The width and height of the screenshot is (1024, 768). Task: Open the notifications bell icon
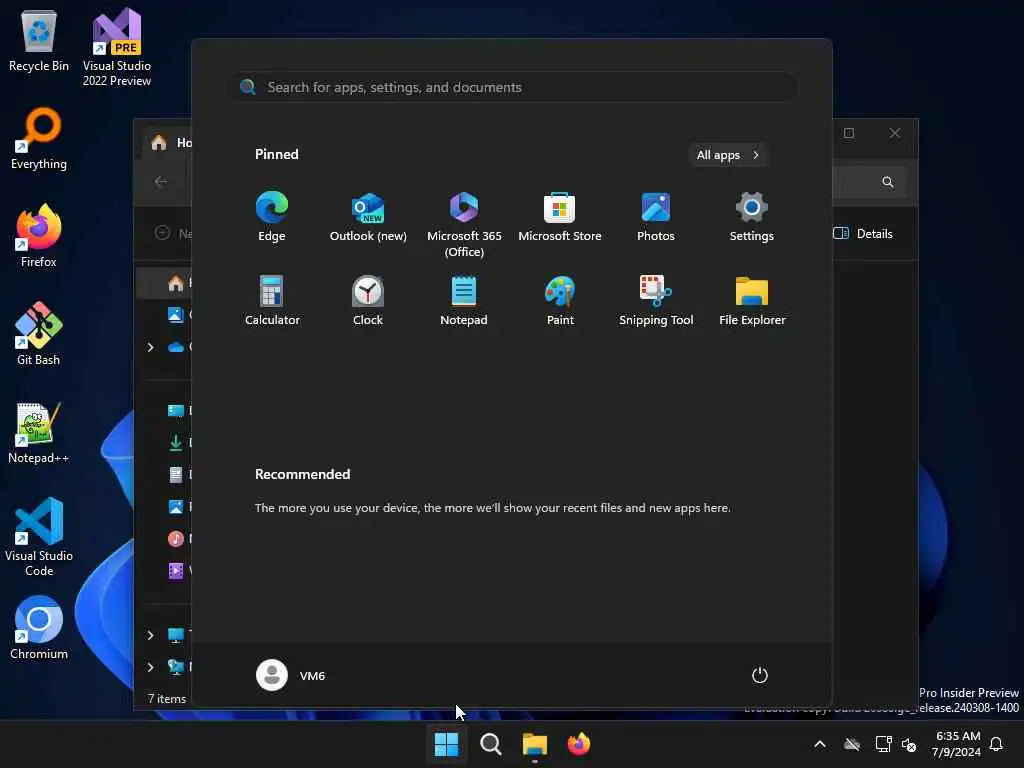(x=997, y=744)
